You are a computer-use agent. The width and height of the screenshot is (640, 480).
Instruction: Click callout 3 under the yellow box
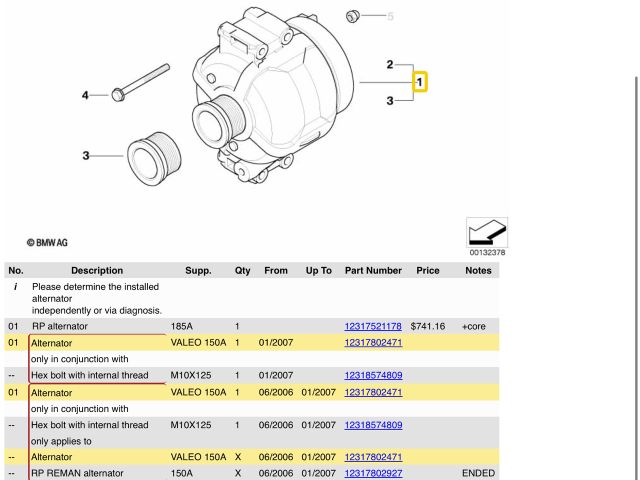391,101
